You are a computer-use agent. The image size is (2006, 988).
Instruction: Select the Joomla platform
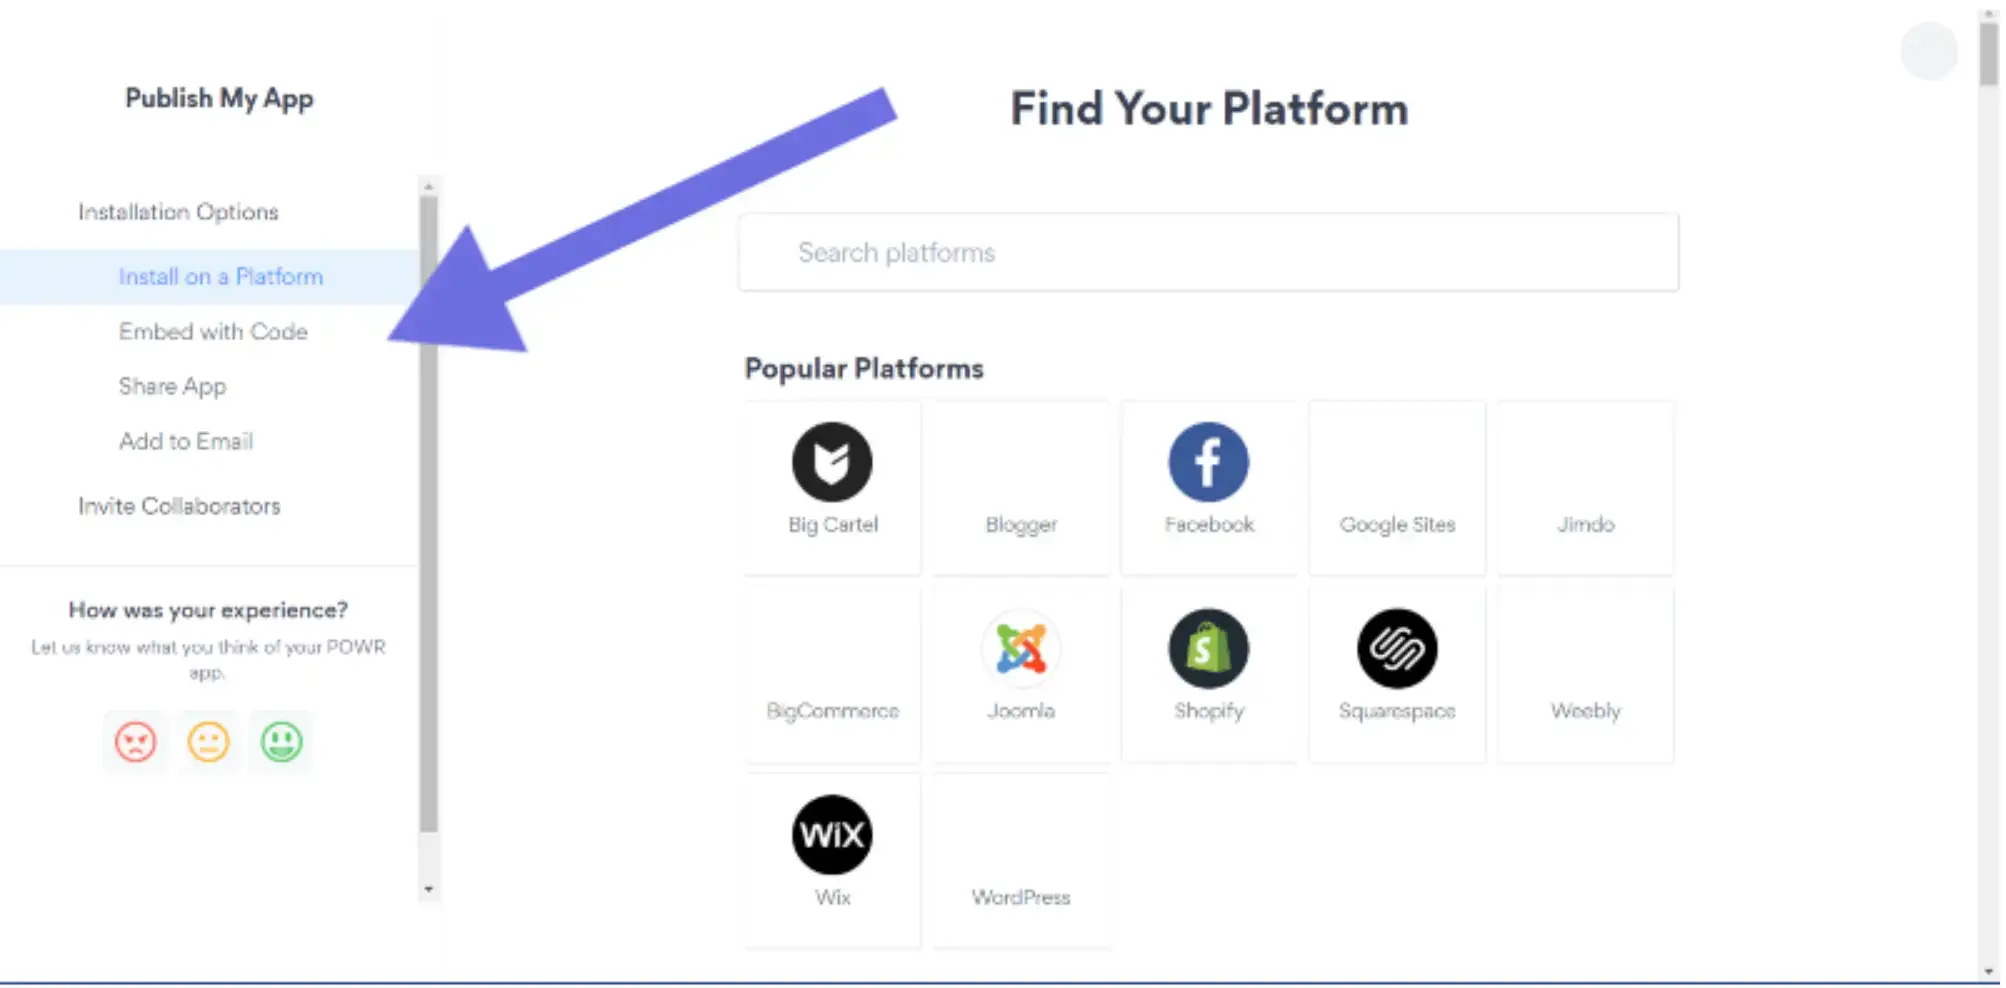[x=1020, y=673]
